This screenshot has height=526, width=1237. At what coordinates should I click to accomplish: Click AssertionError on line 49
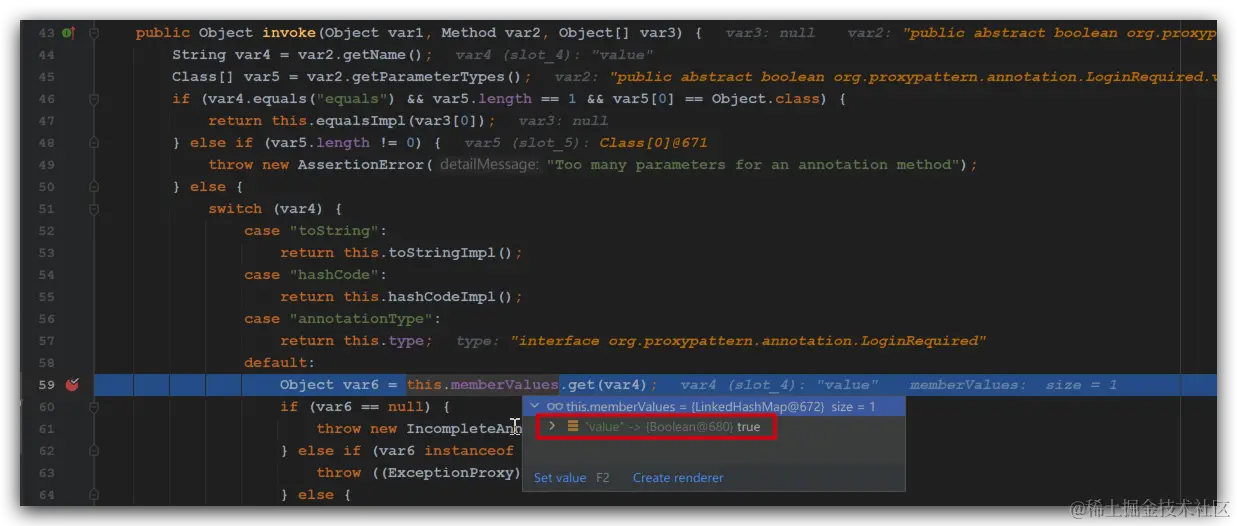pos(362,165)
